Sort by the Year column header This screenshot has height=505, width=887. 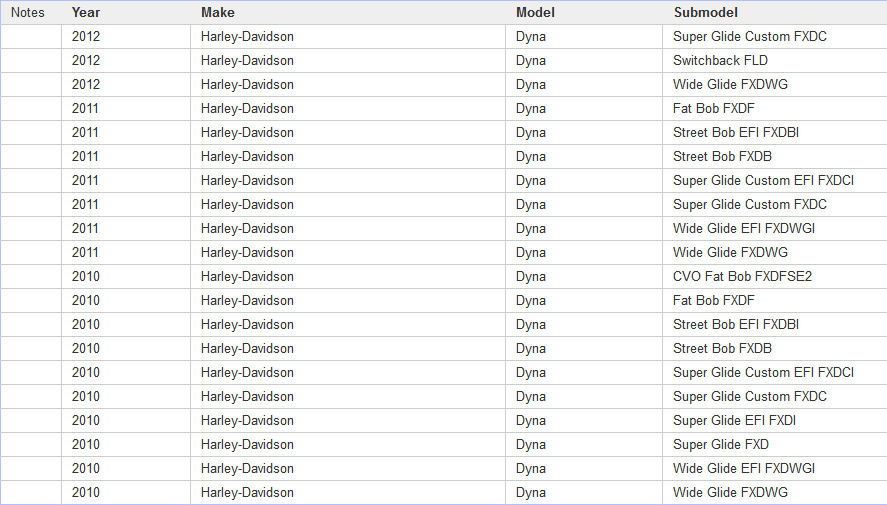(86, 12)
